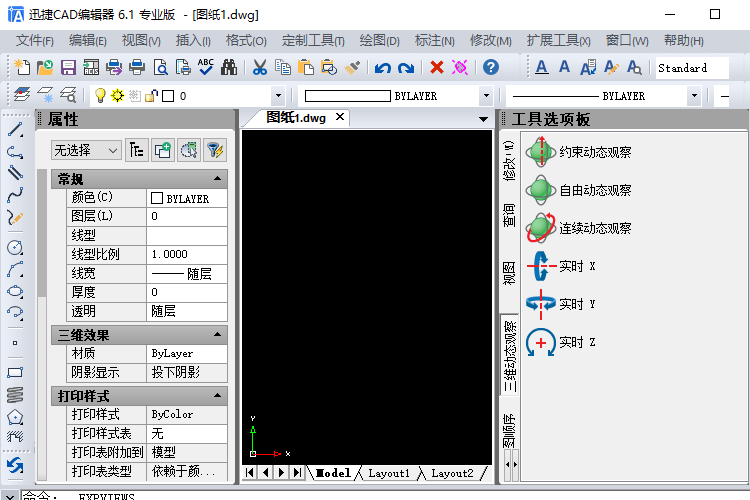Close the 图纸1.dwg tab
This screenshot has width=750, height=500.
(340, 117)
